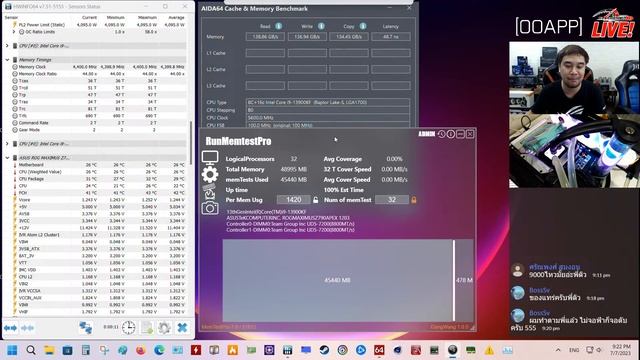Viewport: 640px width, 360px height.
Task: Open Windows taskbar search
Action: [x=31, y=350]
